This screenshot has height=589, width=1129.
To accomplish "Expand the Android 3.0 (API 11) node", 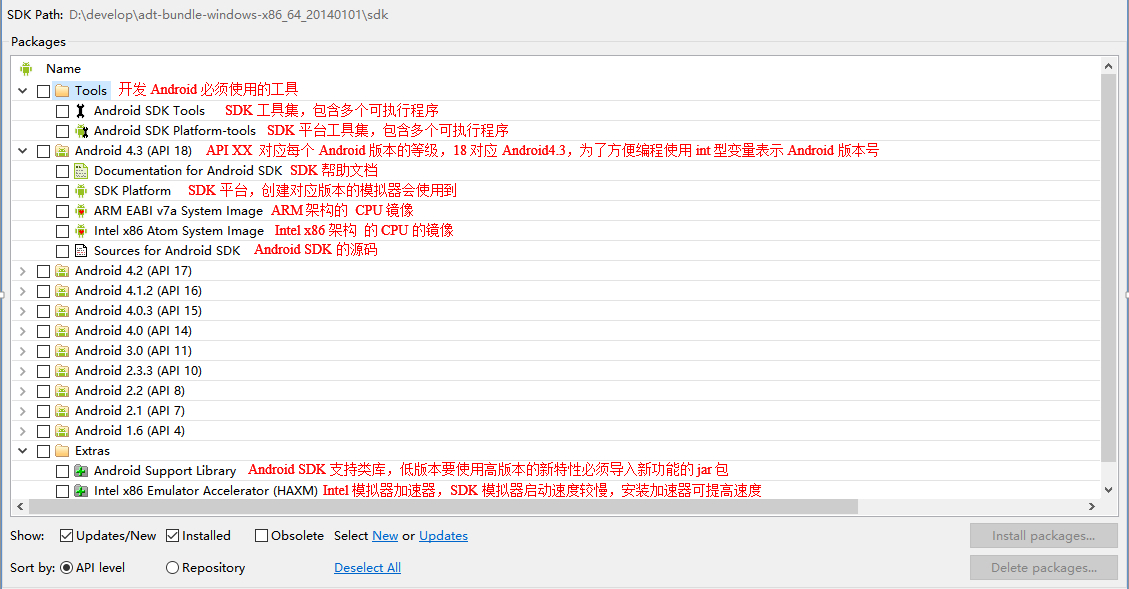I will point(22,351).
